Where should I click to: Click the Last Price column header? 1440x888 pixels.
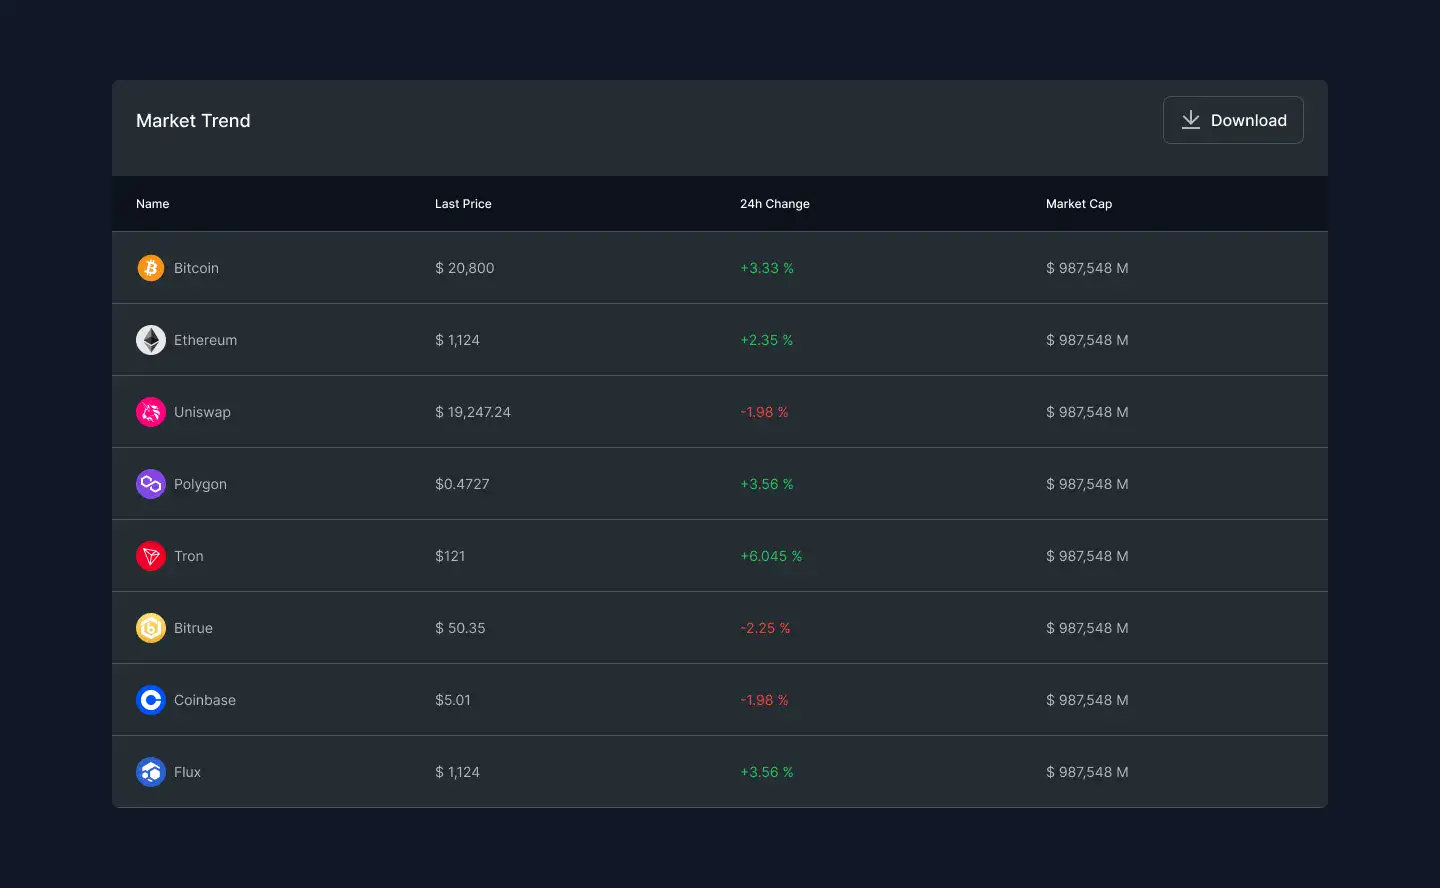[x=463, y=204]
